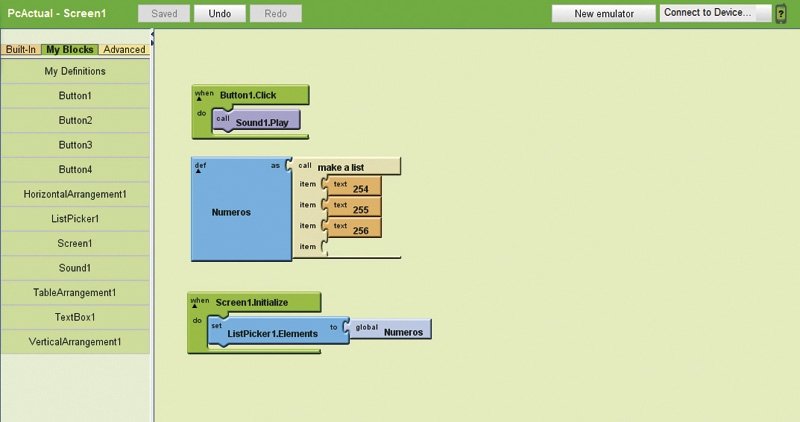Select the text block 256
Image resolution: width=800 pixels, height=422 pixels.
point(353,229)
